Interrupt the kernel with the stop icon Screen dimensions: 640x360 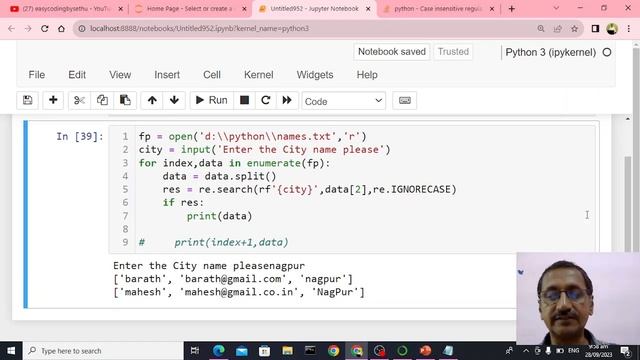(x=244, y=100)
